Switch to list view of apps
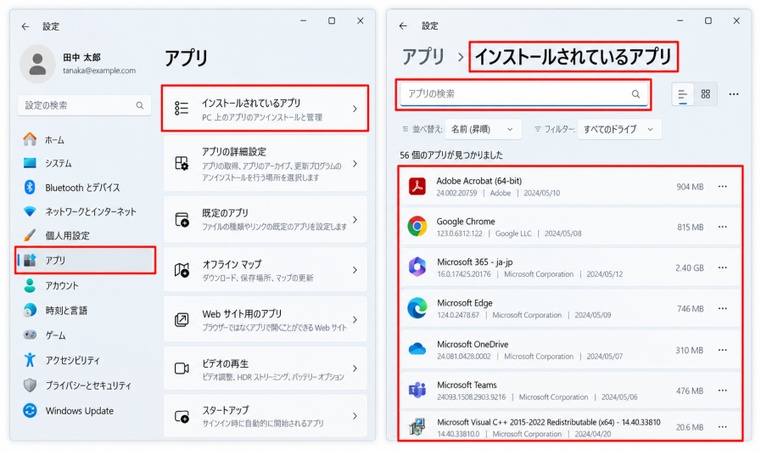The image size is (761, 450). coord(682,94)
